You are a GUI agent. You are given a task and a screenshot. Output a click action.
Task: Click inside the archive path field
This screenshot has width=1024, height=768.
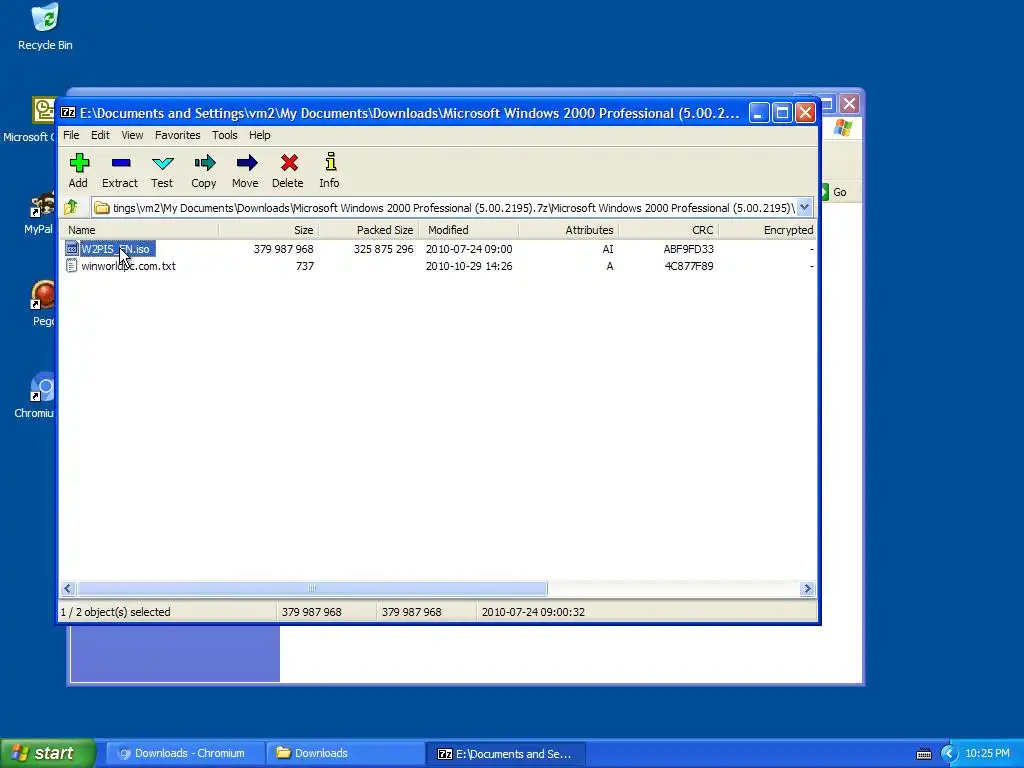tap(453, 208)
